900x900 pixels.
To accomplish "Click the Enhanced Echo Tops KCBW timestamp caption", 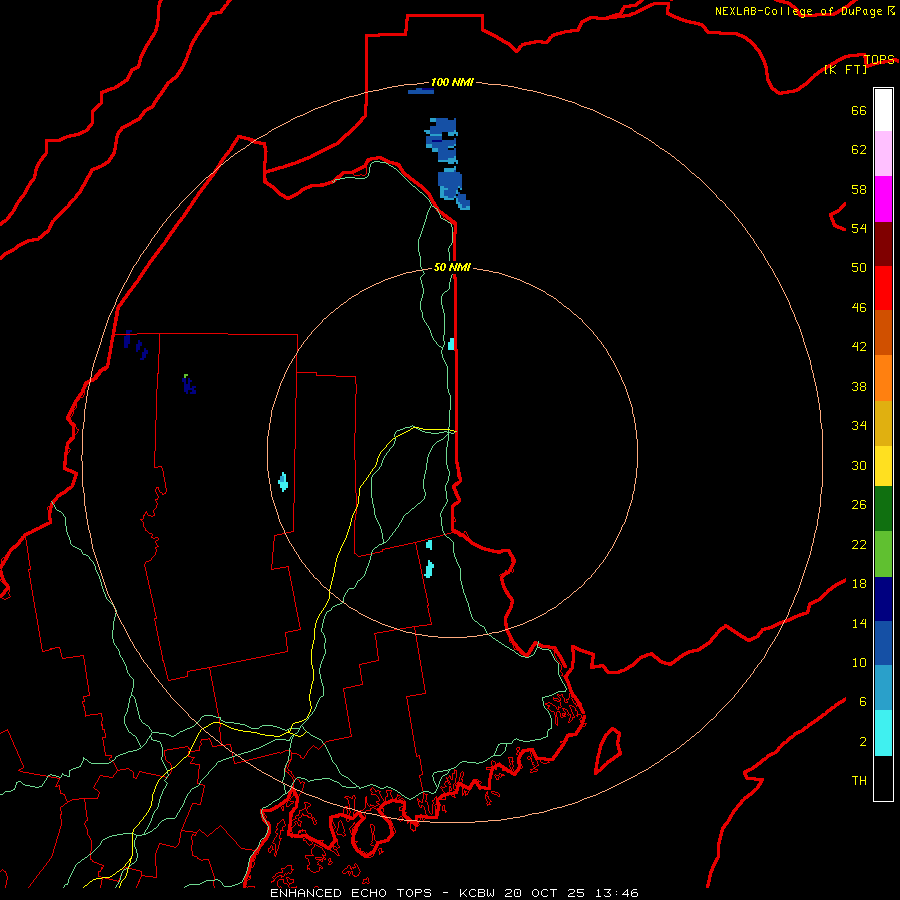I will click(x=454, y=893).
